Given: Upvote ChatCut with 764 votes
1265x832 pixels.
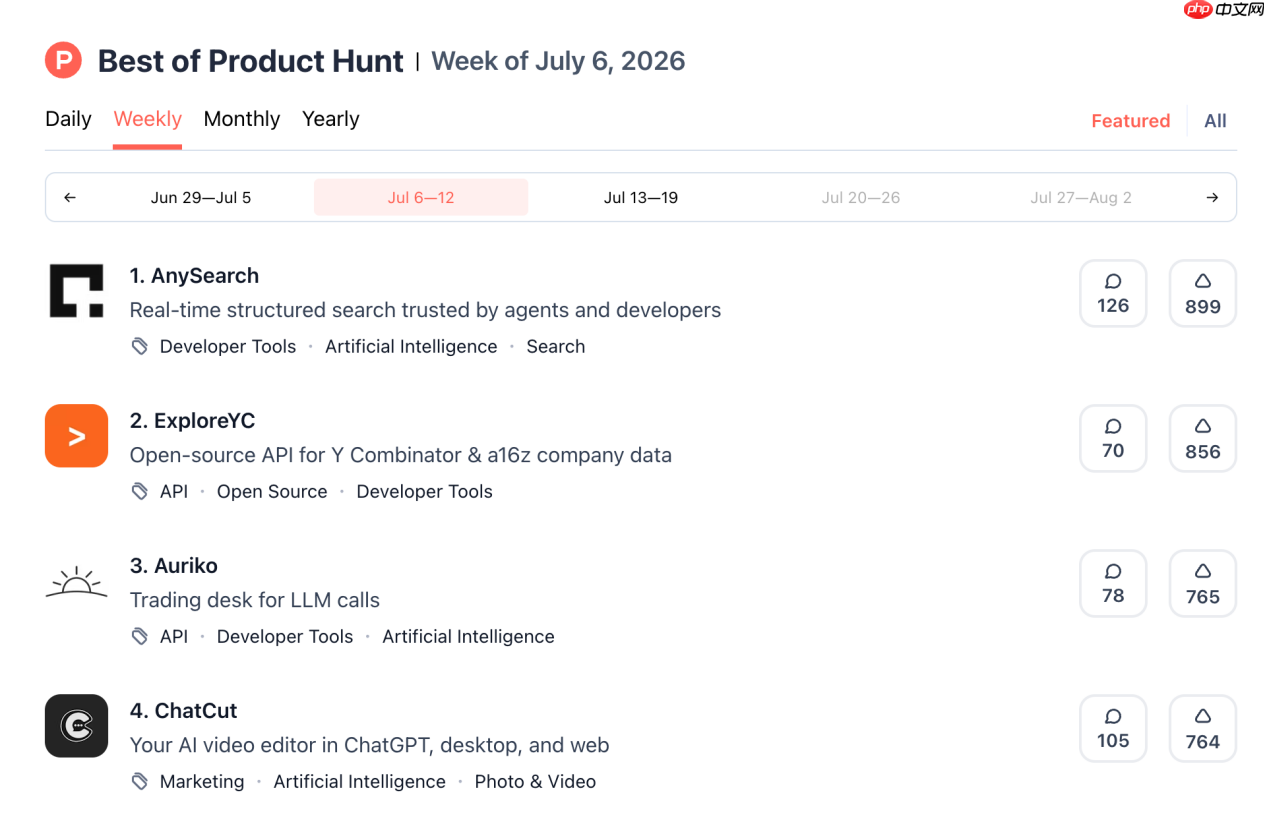Looking at the screenshot, I should tap(1203, 728).
